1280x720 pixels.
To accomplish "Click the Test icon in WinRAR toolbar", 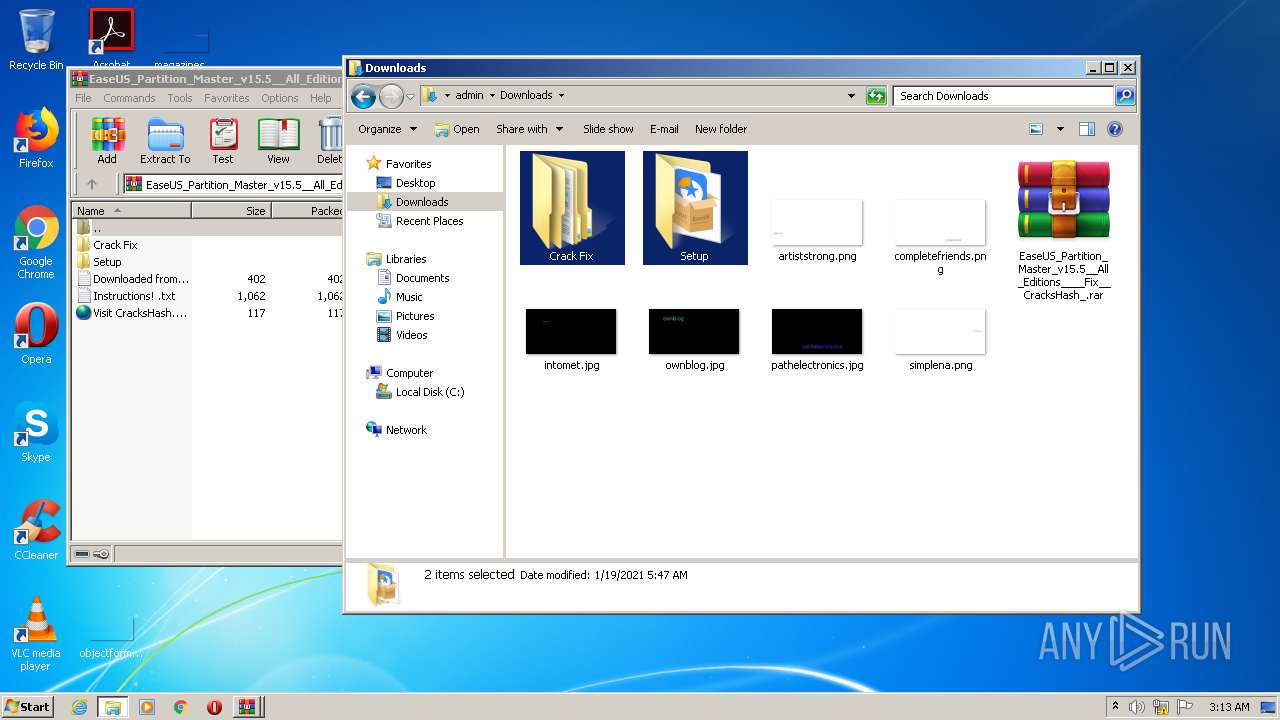I will [223, 140].
